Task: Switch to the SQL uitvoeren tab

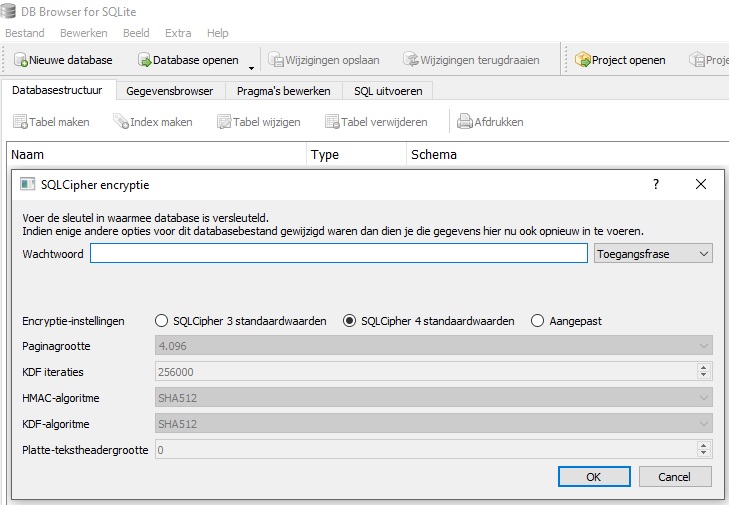Action: (x=388, y=91)
